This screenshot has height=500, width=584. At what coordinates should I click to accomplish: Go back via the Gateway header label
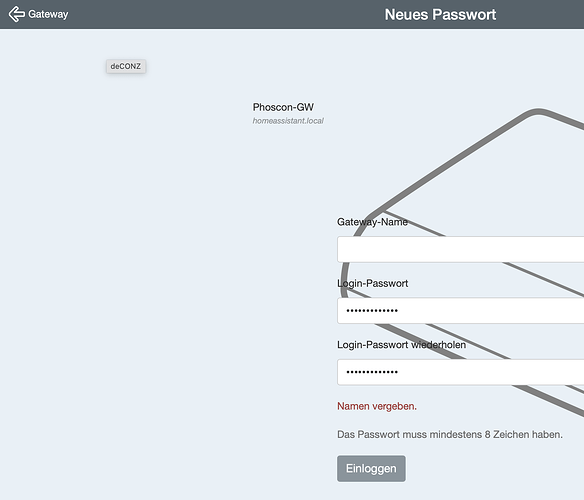coord(48,14)
